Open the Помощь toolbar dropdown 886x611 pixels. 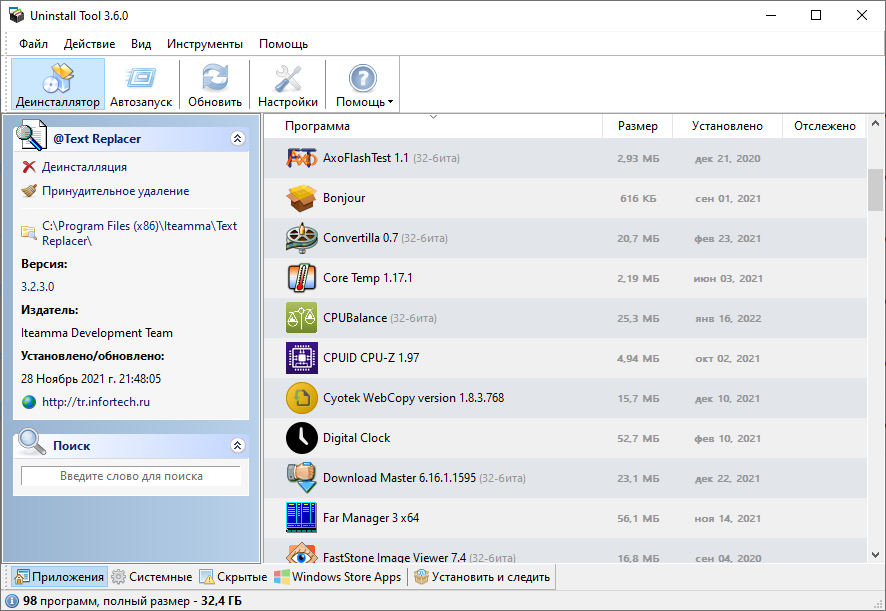363,84
